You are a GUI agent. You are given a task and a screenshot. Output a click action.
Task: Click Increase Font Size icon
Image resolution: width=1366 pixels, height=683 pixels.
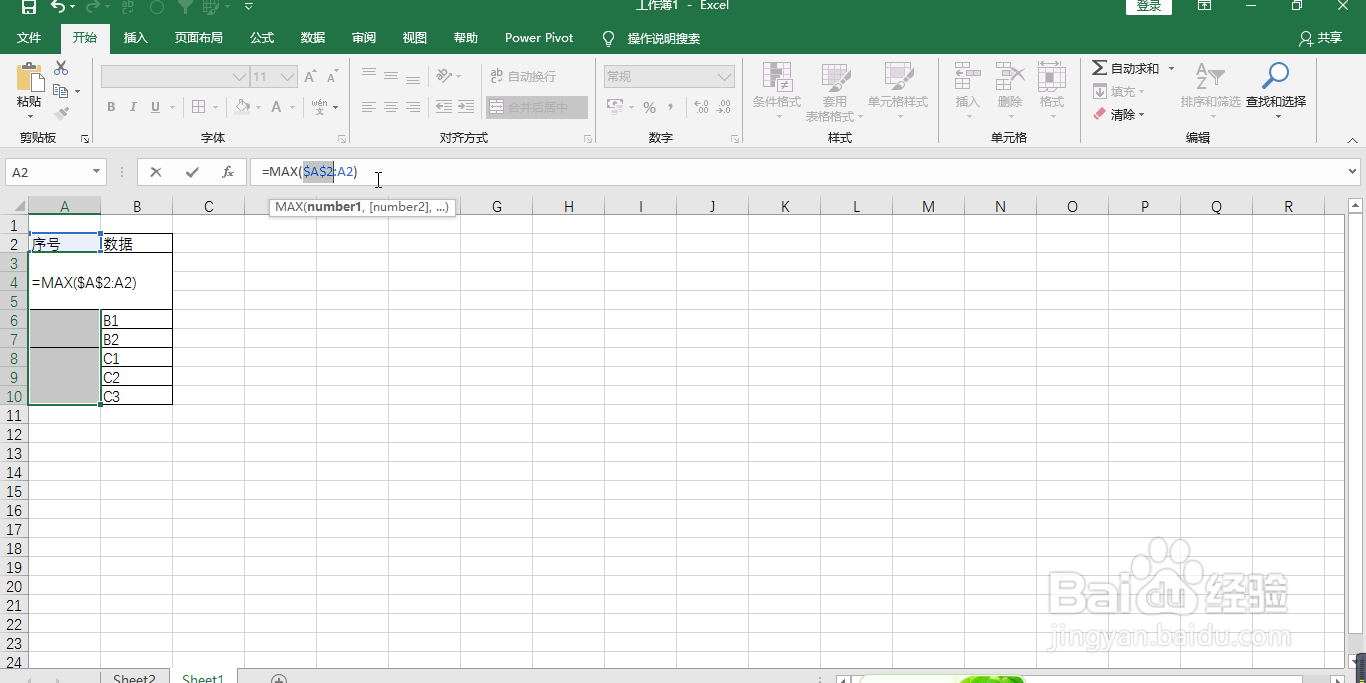click(x=310, y=77)
